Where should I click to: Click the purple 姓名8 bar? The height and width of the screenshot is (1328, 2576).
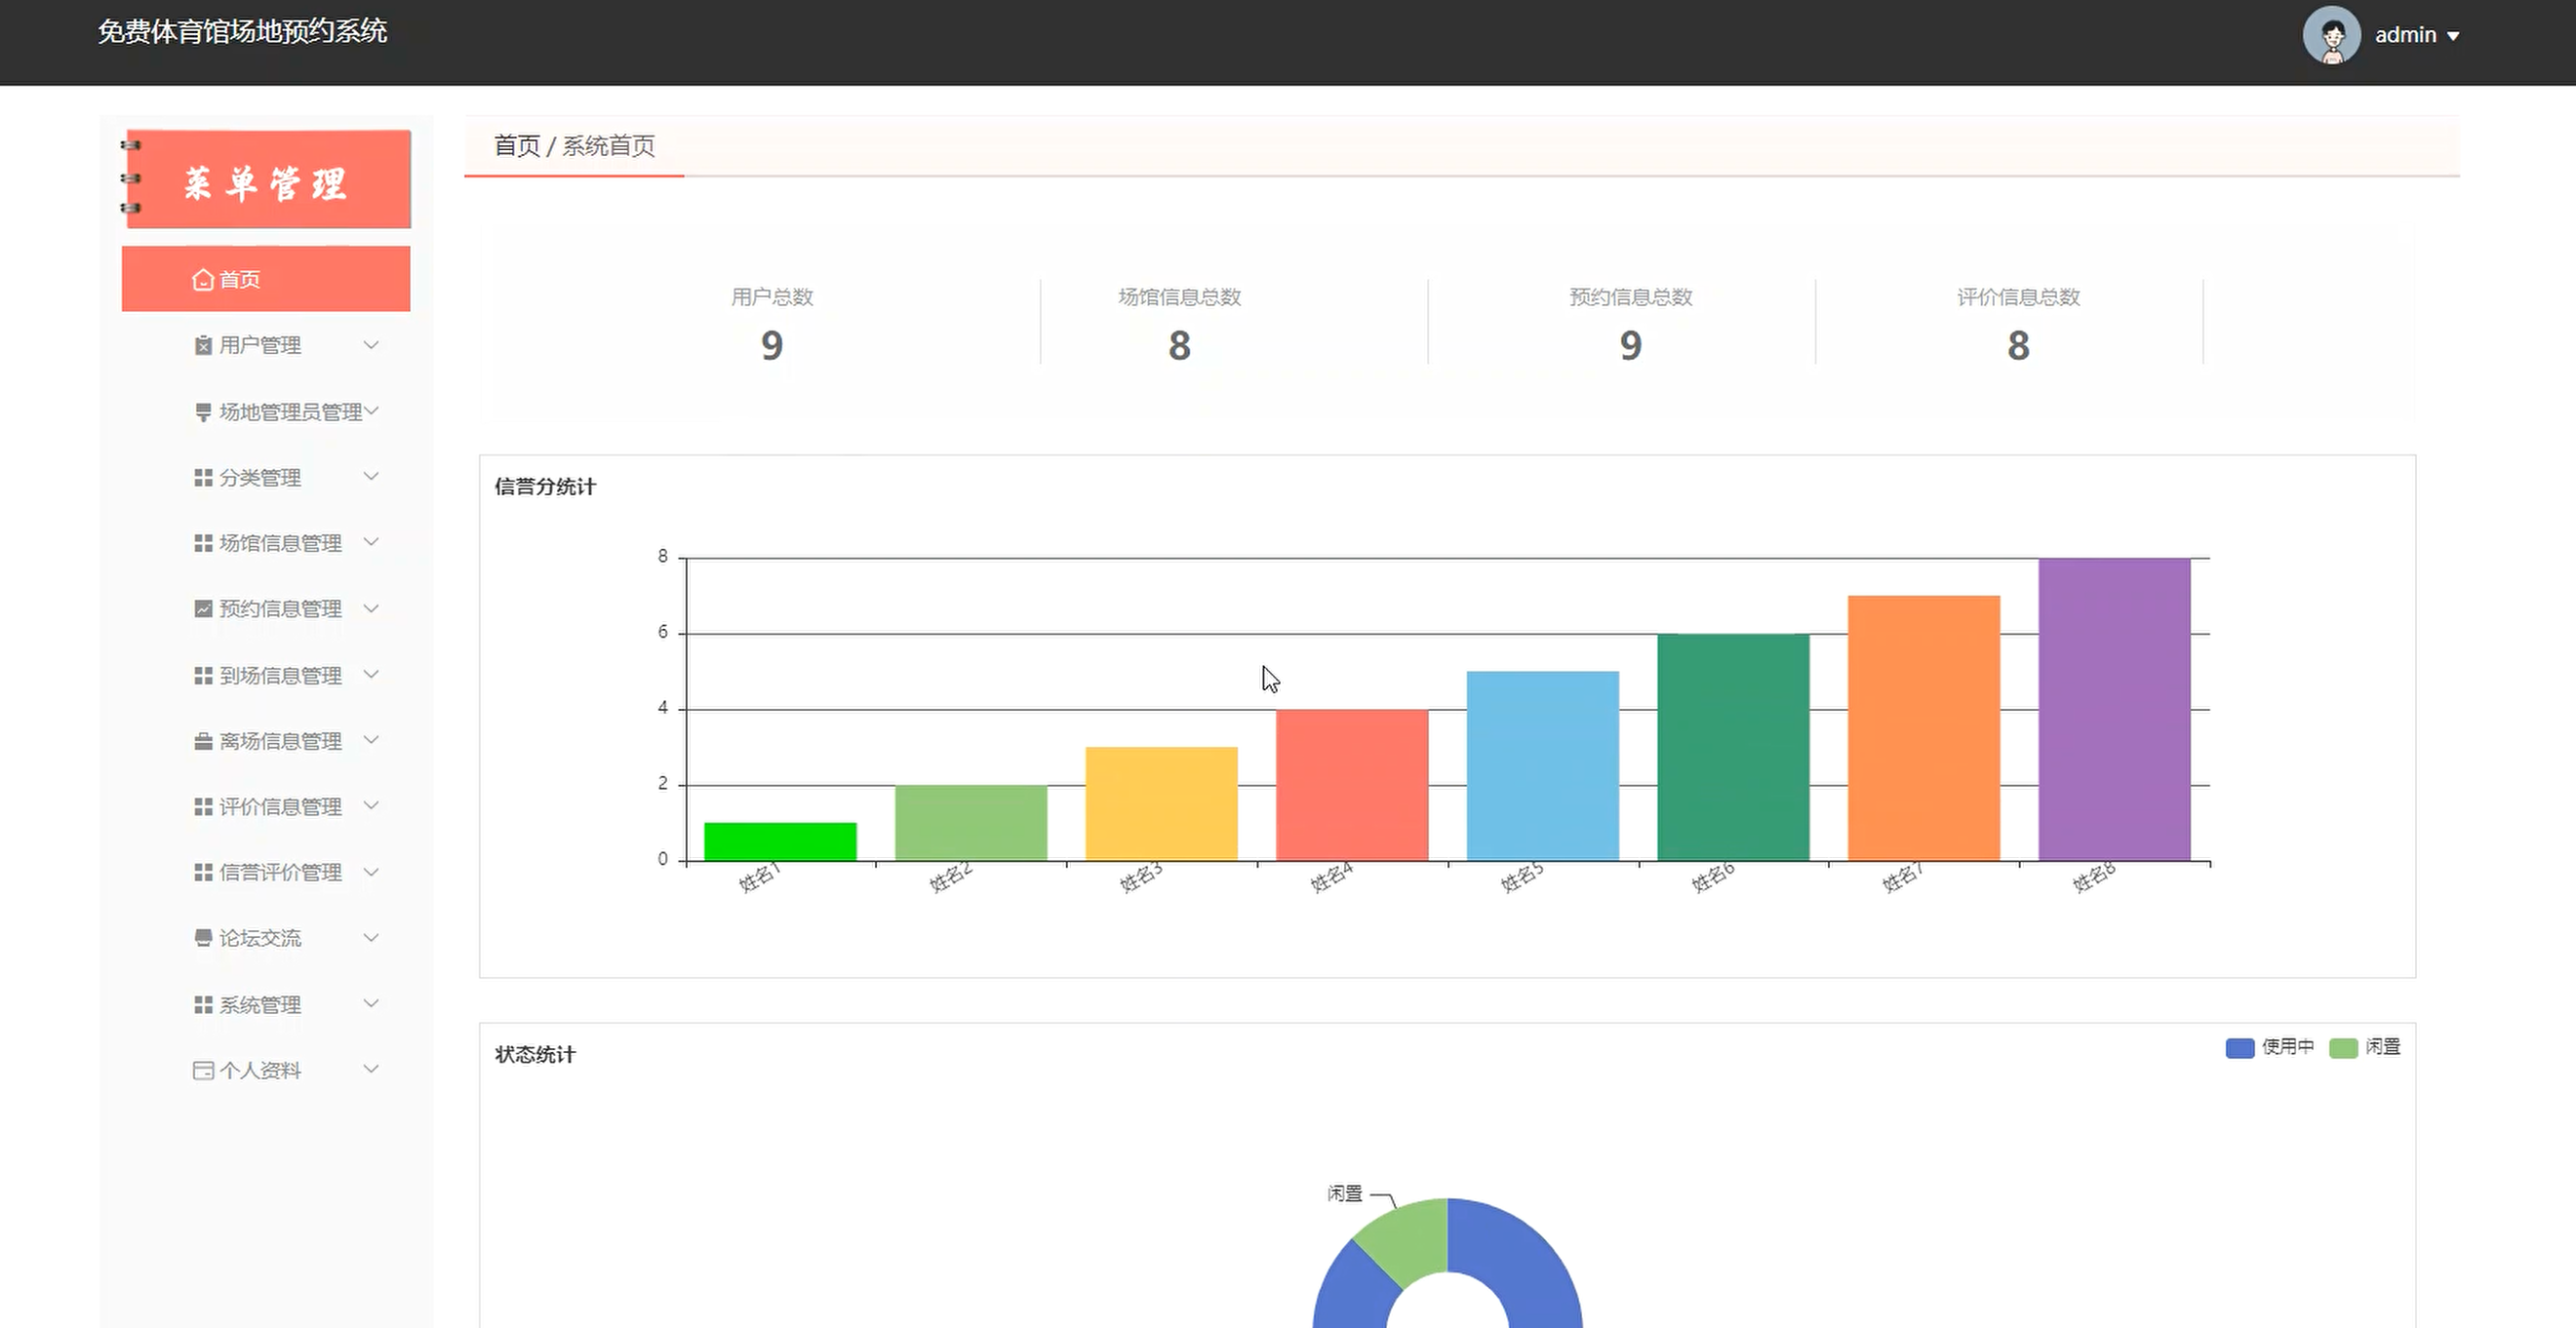click(2114, 709)
